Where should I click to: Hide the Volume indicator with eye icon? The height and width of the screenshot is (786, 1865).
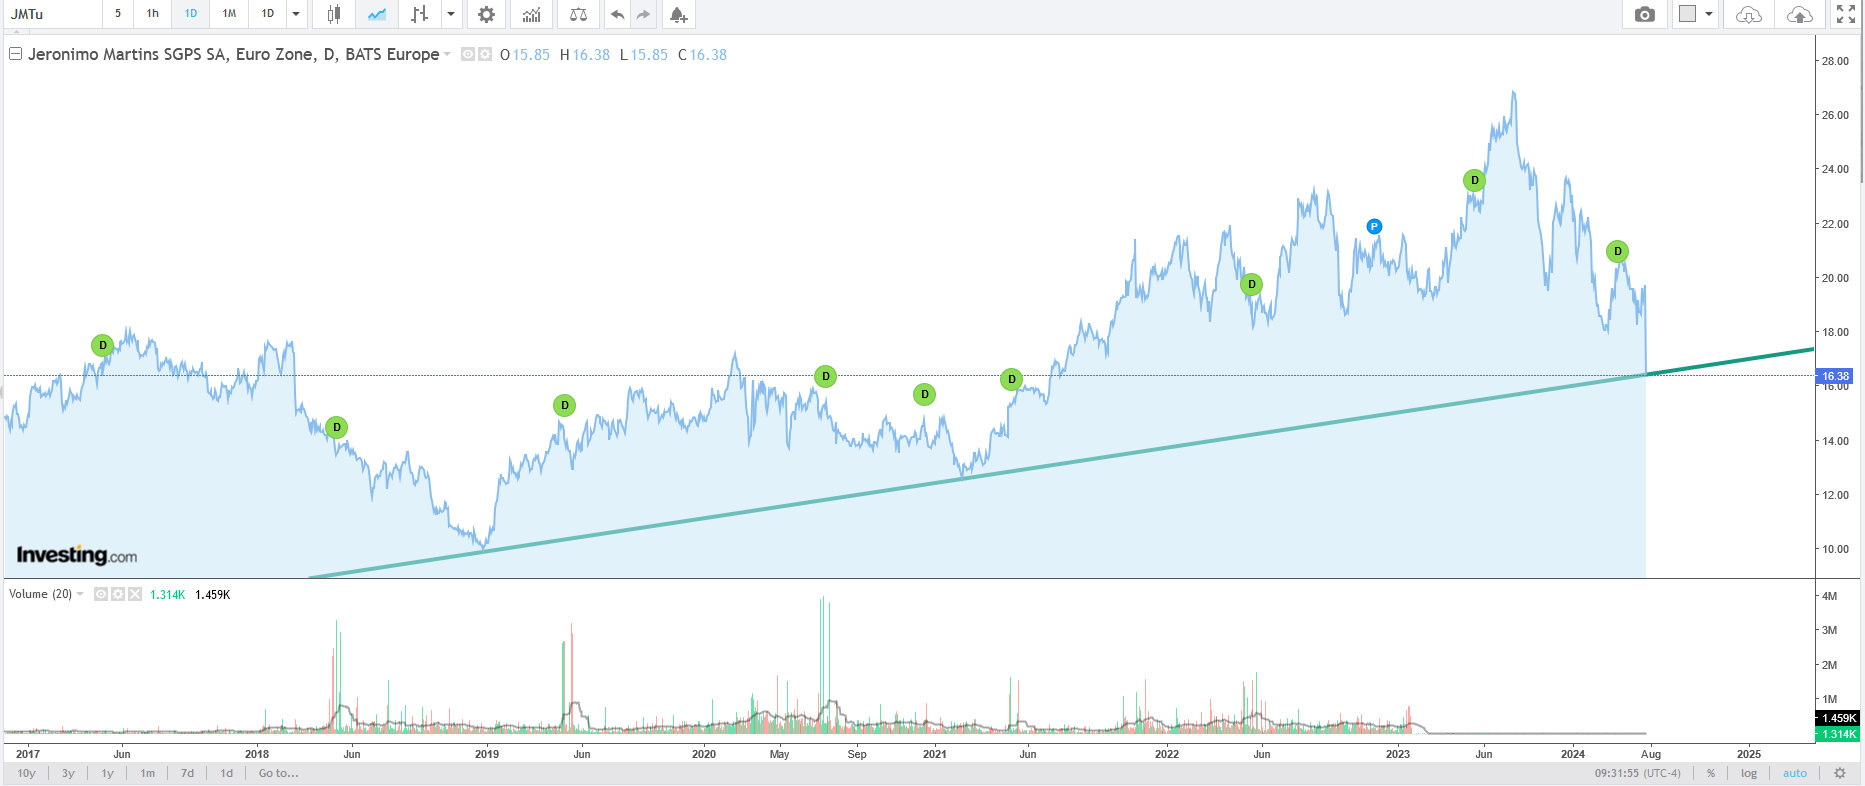tap(101, 594)
